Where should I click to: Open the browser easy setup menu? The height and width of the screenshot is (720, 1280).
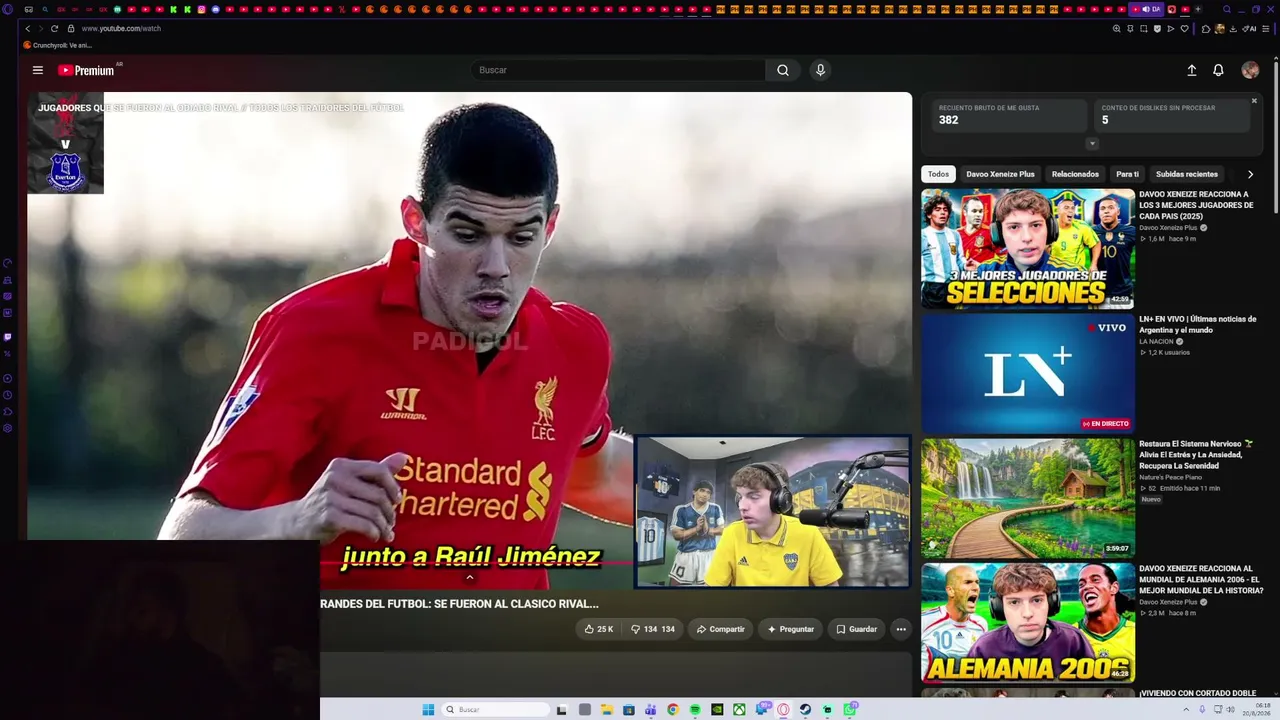[x=1267, y=29]
